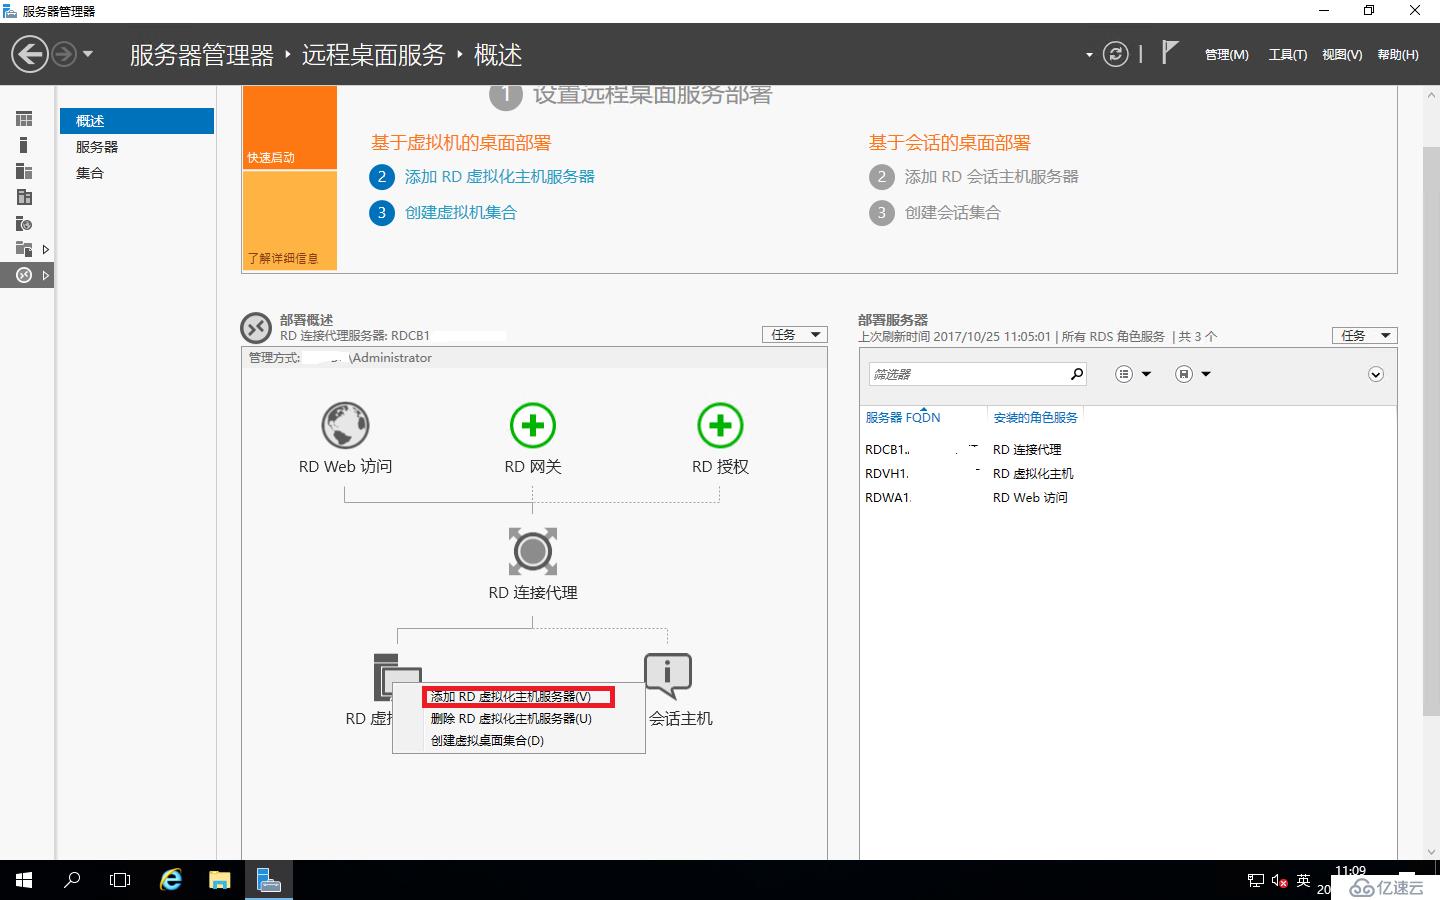Viewport: 1440px width, 900px height.
Task: Click the forward navigation arrow
Action: pyautogui.click(x=64, y=54)
